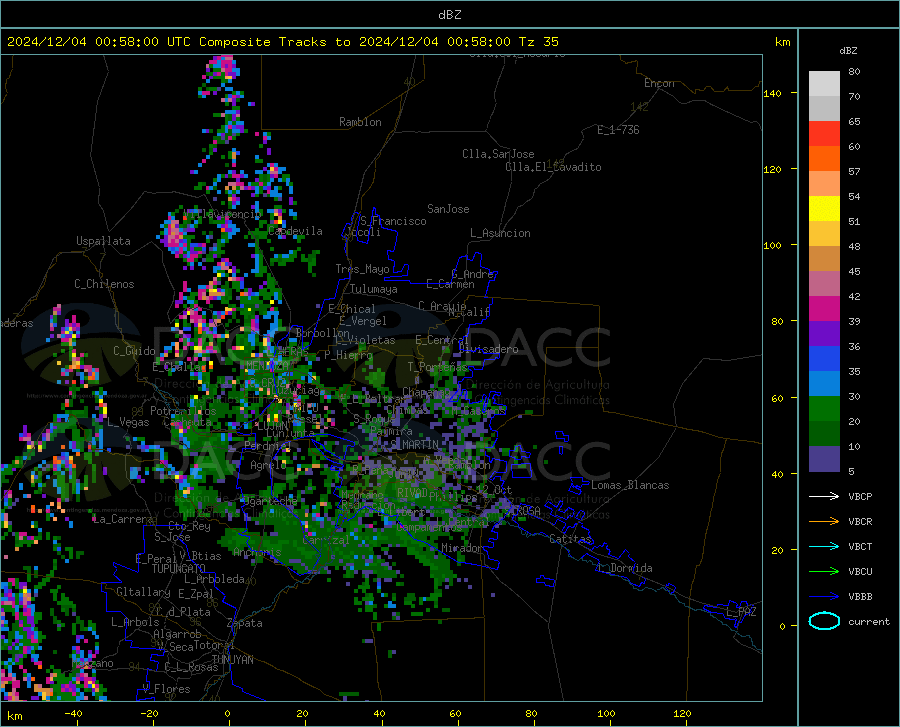Click the cyan VBCT arrow icon
Screen dimensions: 900x727
point(824,546)
